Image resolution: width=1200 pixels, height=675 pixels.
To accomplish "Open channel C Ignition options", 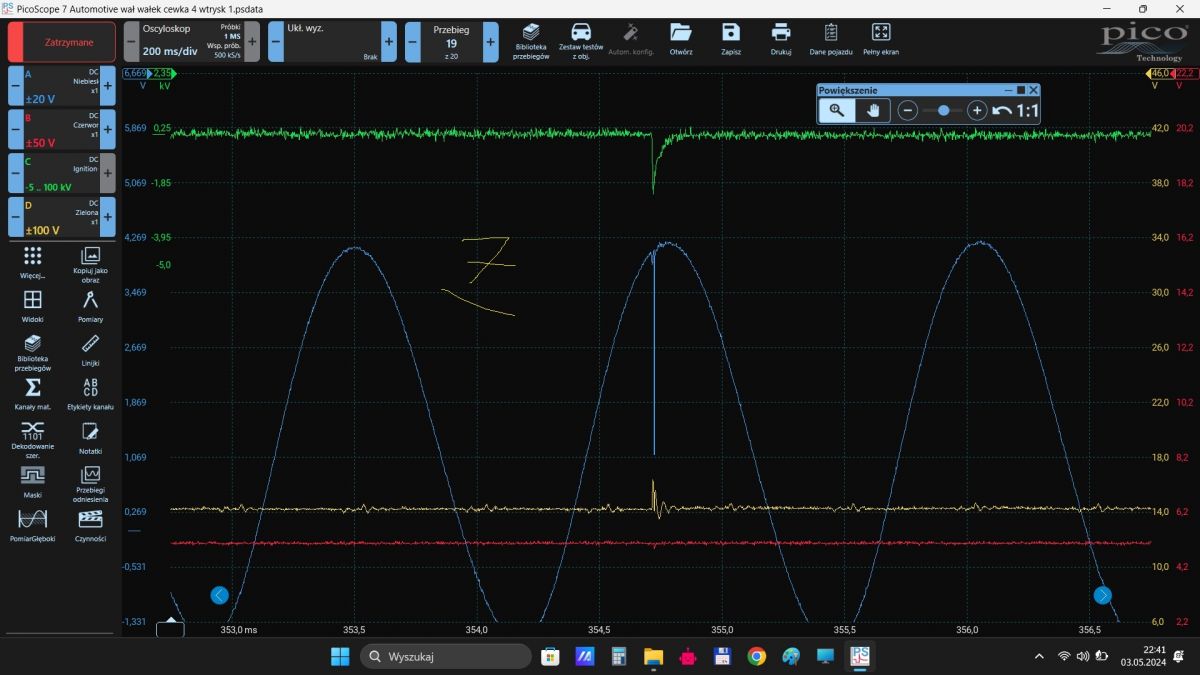I will [x=61, y=173].
